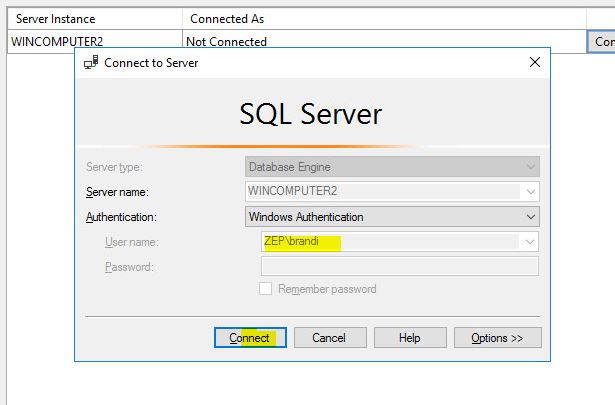Click the Cancel button
615x405 pixels.
point(329,338)
